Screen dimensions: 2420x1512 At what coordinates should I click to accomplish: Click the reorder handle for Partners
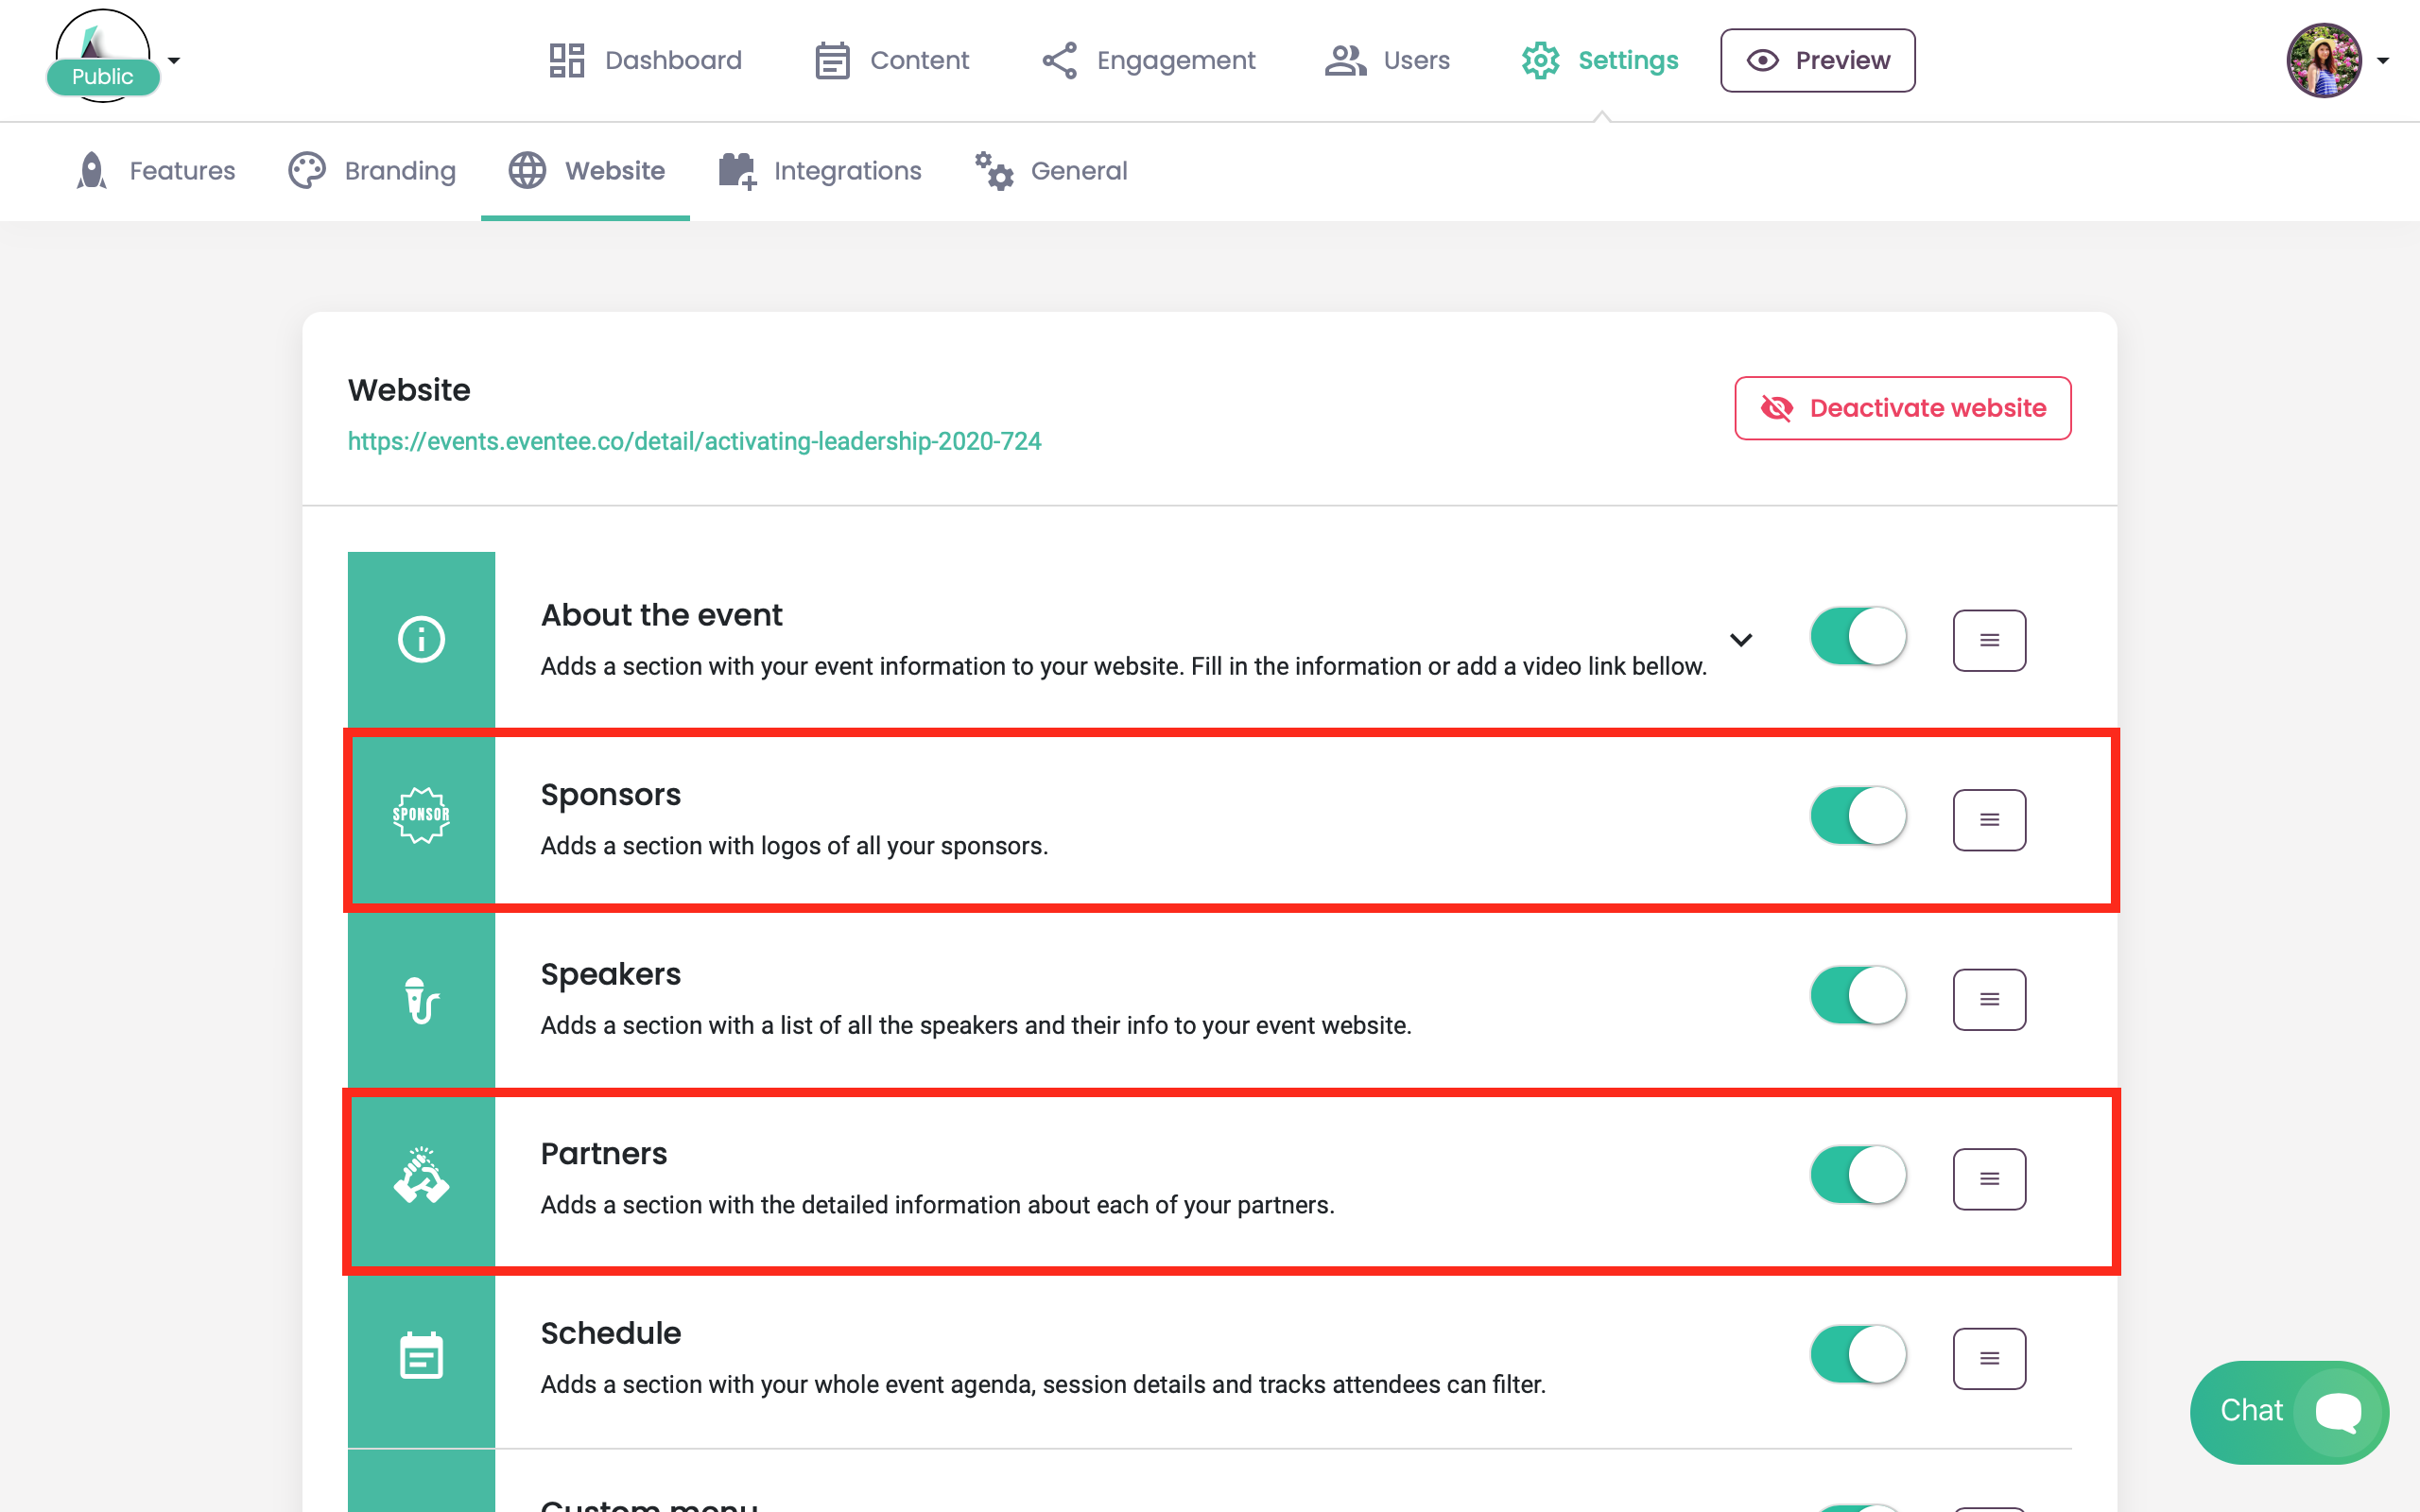tap(1989, 1179)
